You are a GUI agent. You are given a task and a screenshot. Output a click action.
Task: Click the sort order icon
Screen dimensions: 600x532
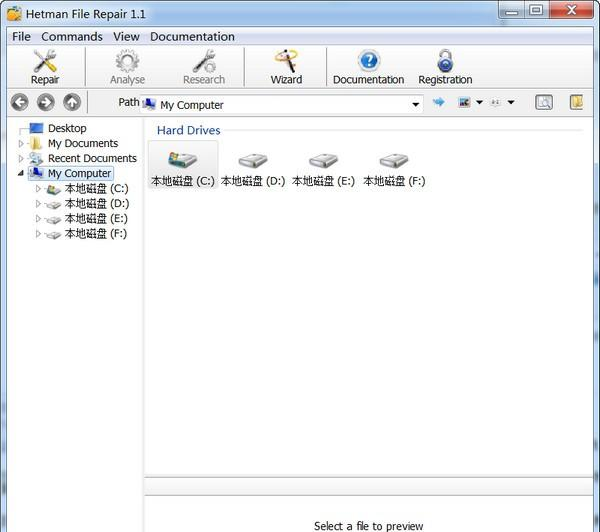pos(496,102)
